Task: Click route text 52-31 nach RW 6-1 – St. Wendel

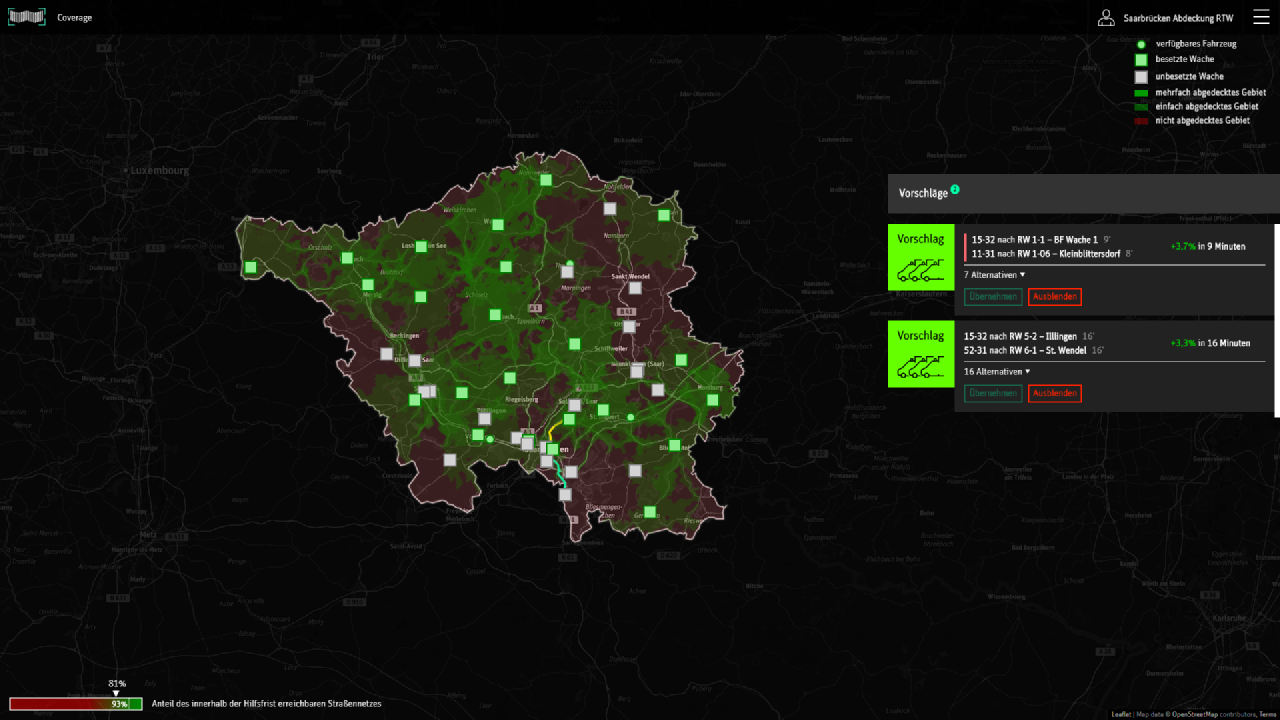Action: (1025, 351)
